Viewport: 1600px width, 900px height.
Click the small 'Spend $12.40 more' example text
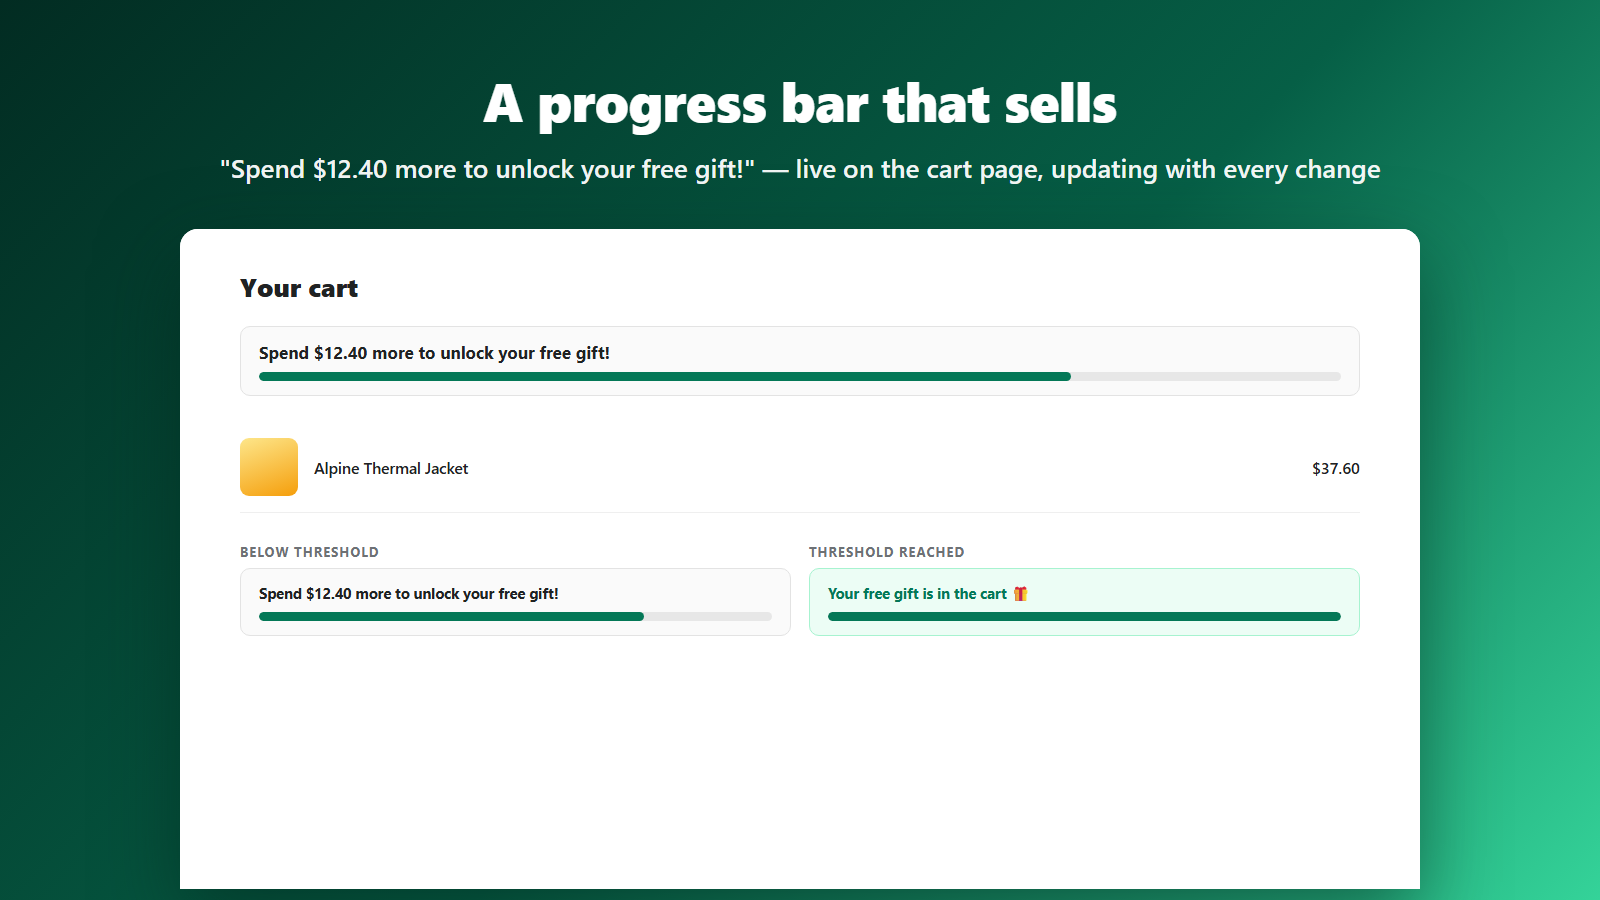(408, 594)
